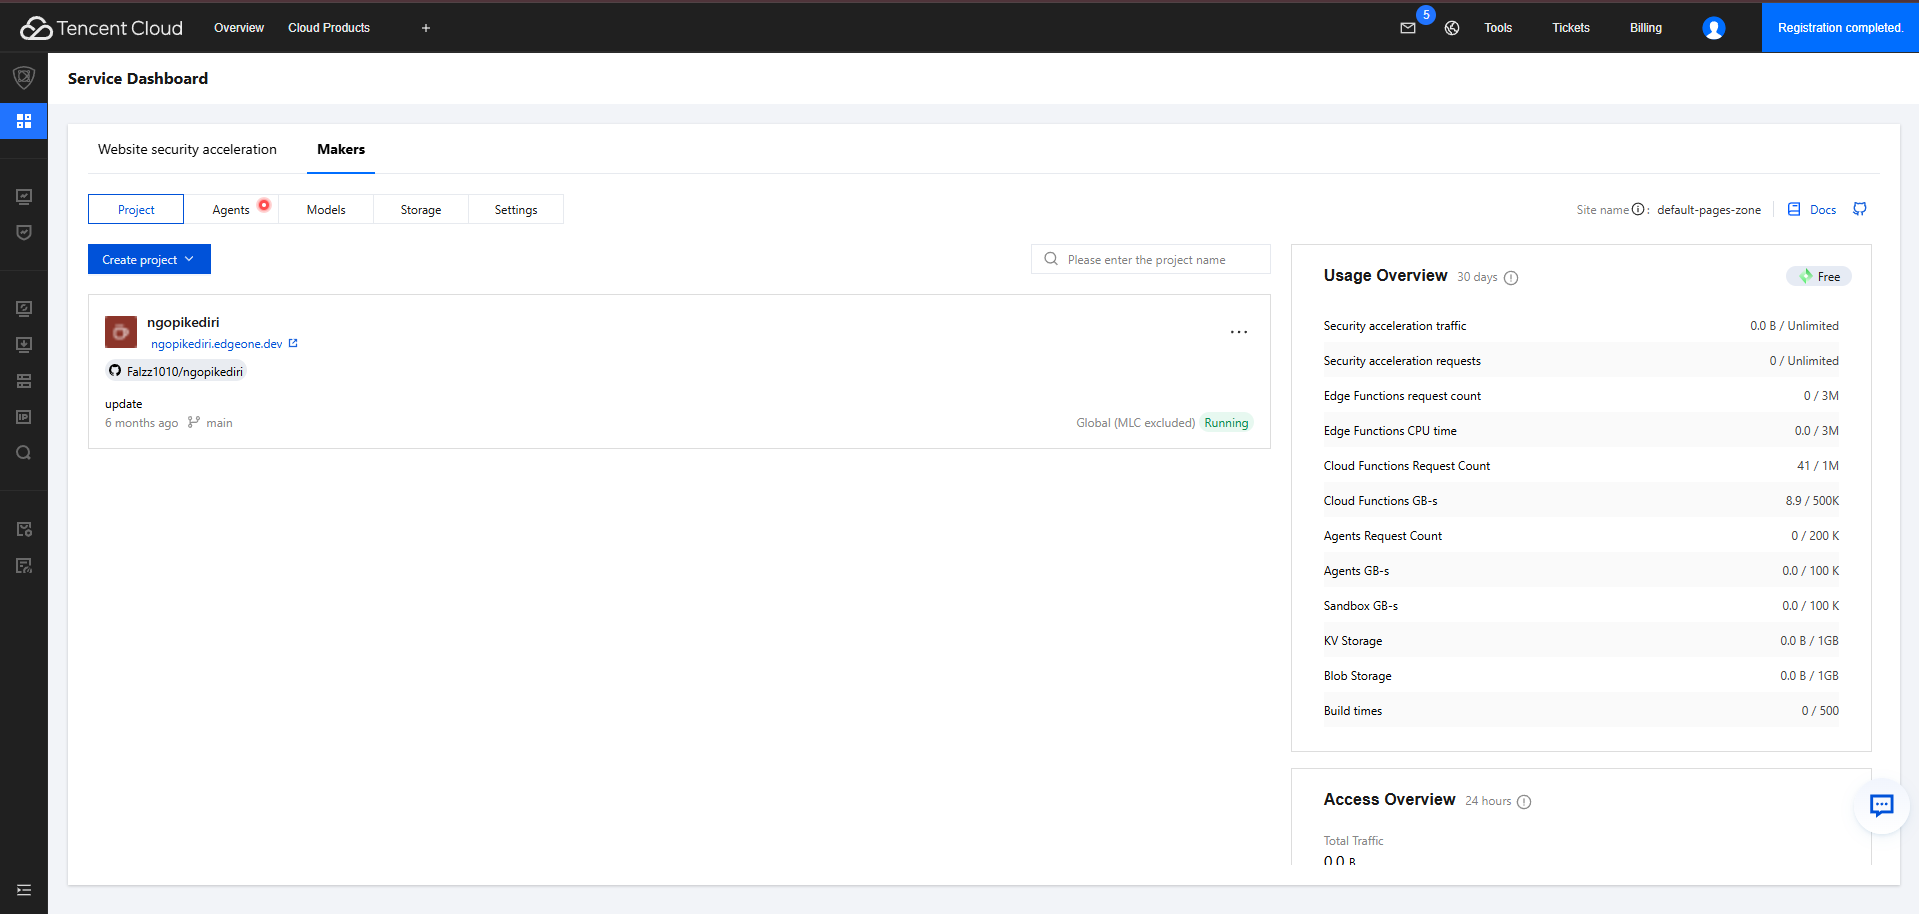Click the KV Storage usage row
The height and width of the screenshot is (914, 1919).
pyautogui.click(x=1581, y=641)
